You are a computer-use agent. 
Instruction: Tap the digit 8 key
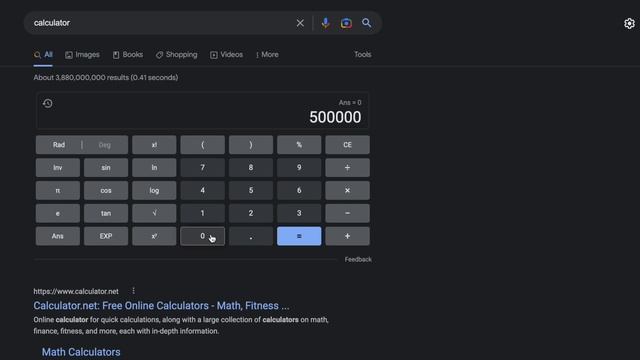pos(251,168)
